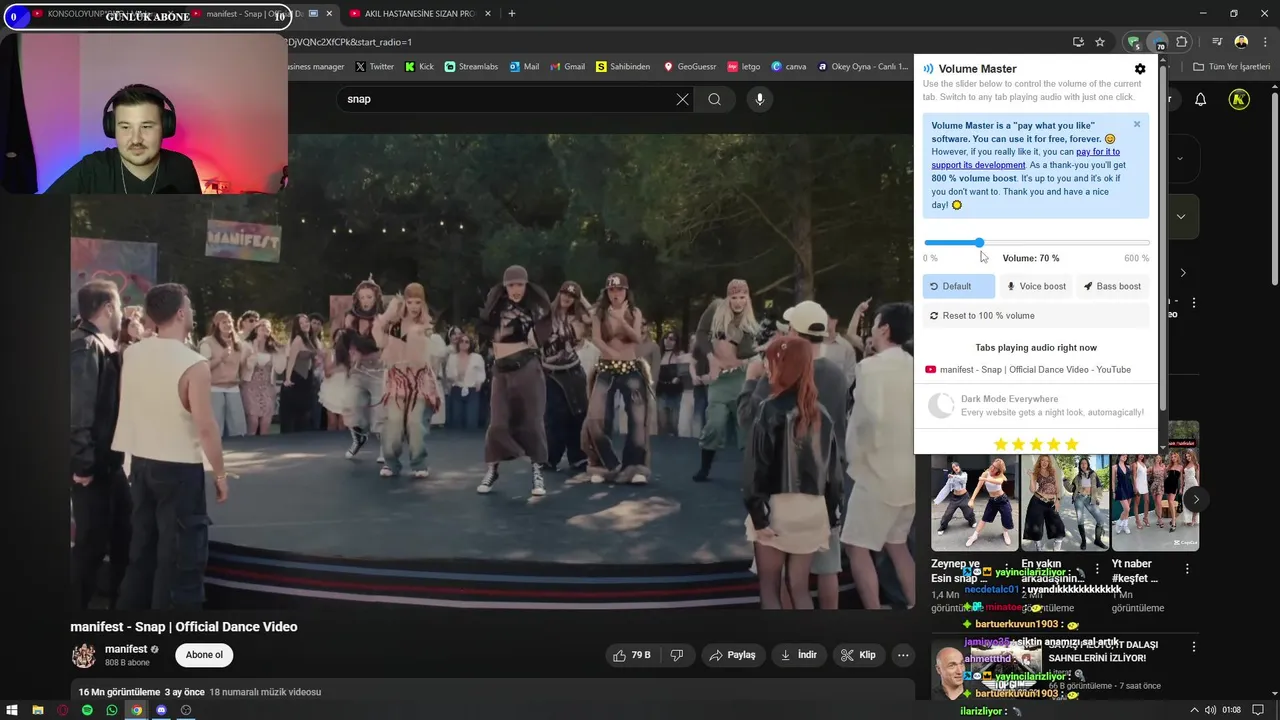Adjust the Volume Master volume slider handle
This screenshot has height=720, width=1280.
coord(979,243)
